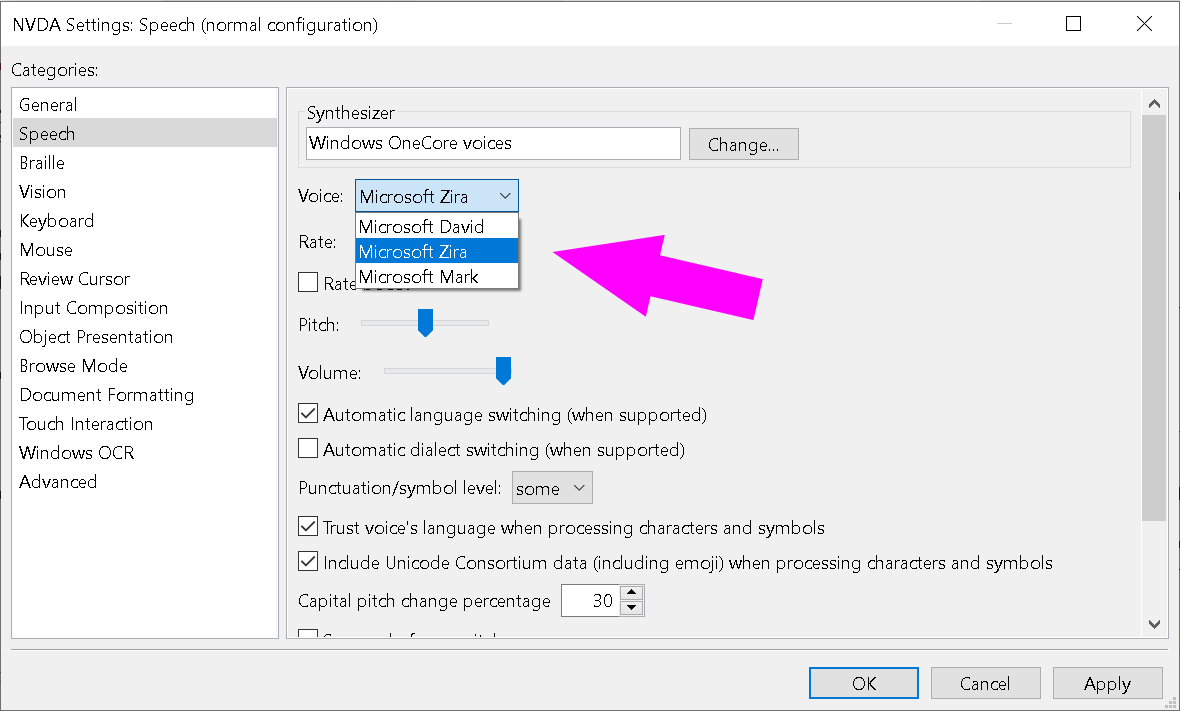Apply the speech settings

(x=1107, y=683)
